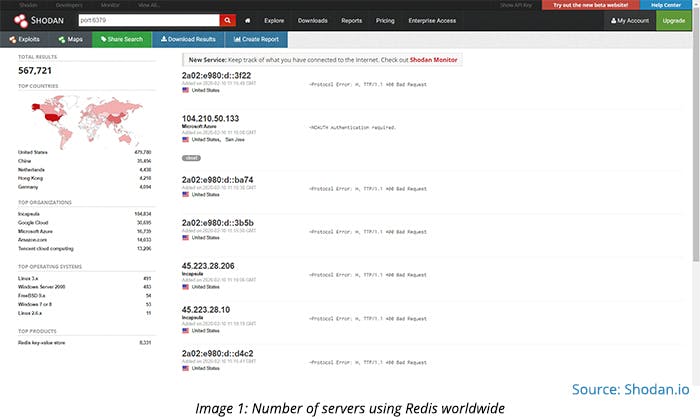Filter by Linux 2.6.x operating system
This screenshot has width=700, height=420.
pos(29,313)
